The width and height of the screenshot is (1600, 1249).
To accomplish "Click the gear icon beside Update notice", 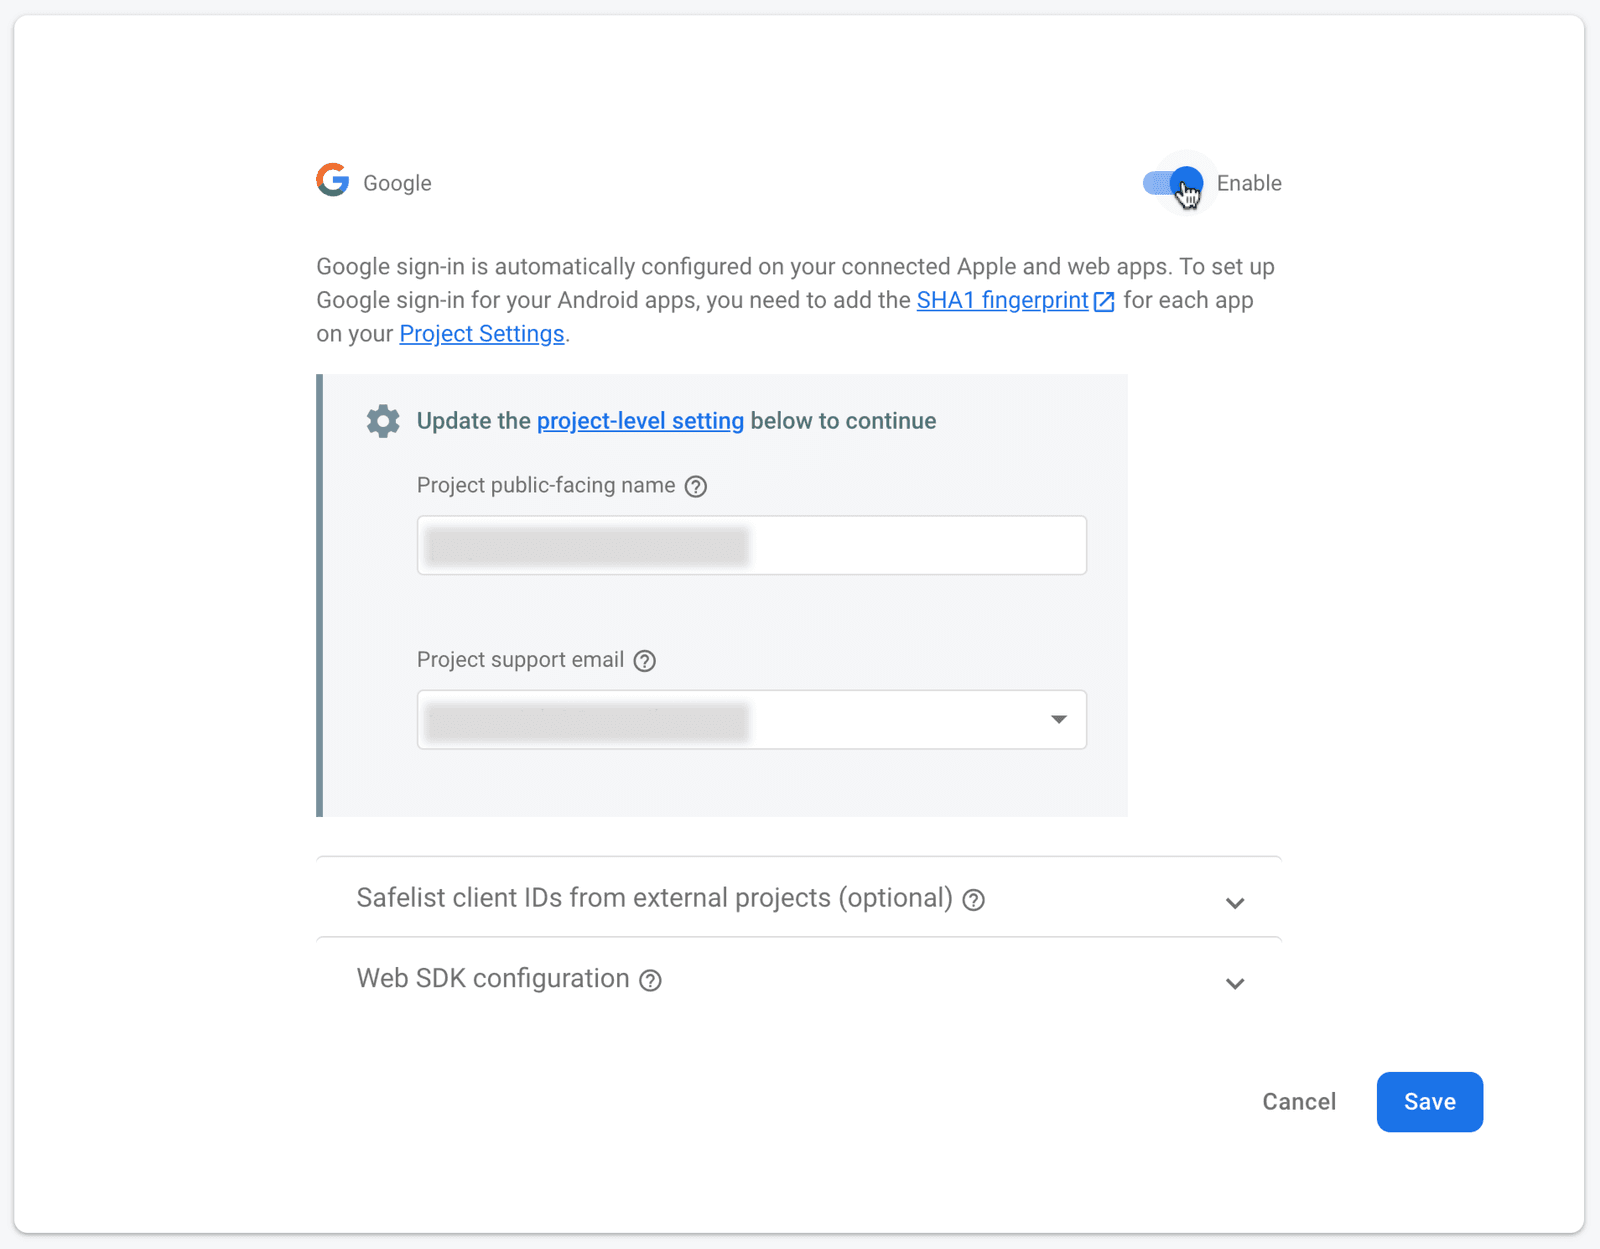I will click(x=383, y=421).
